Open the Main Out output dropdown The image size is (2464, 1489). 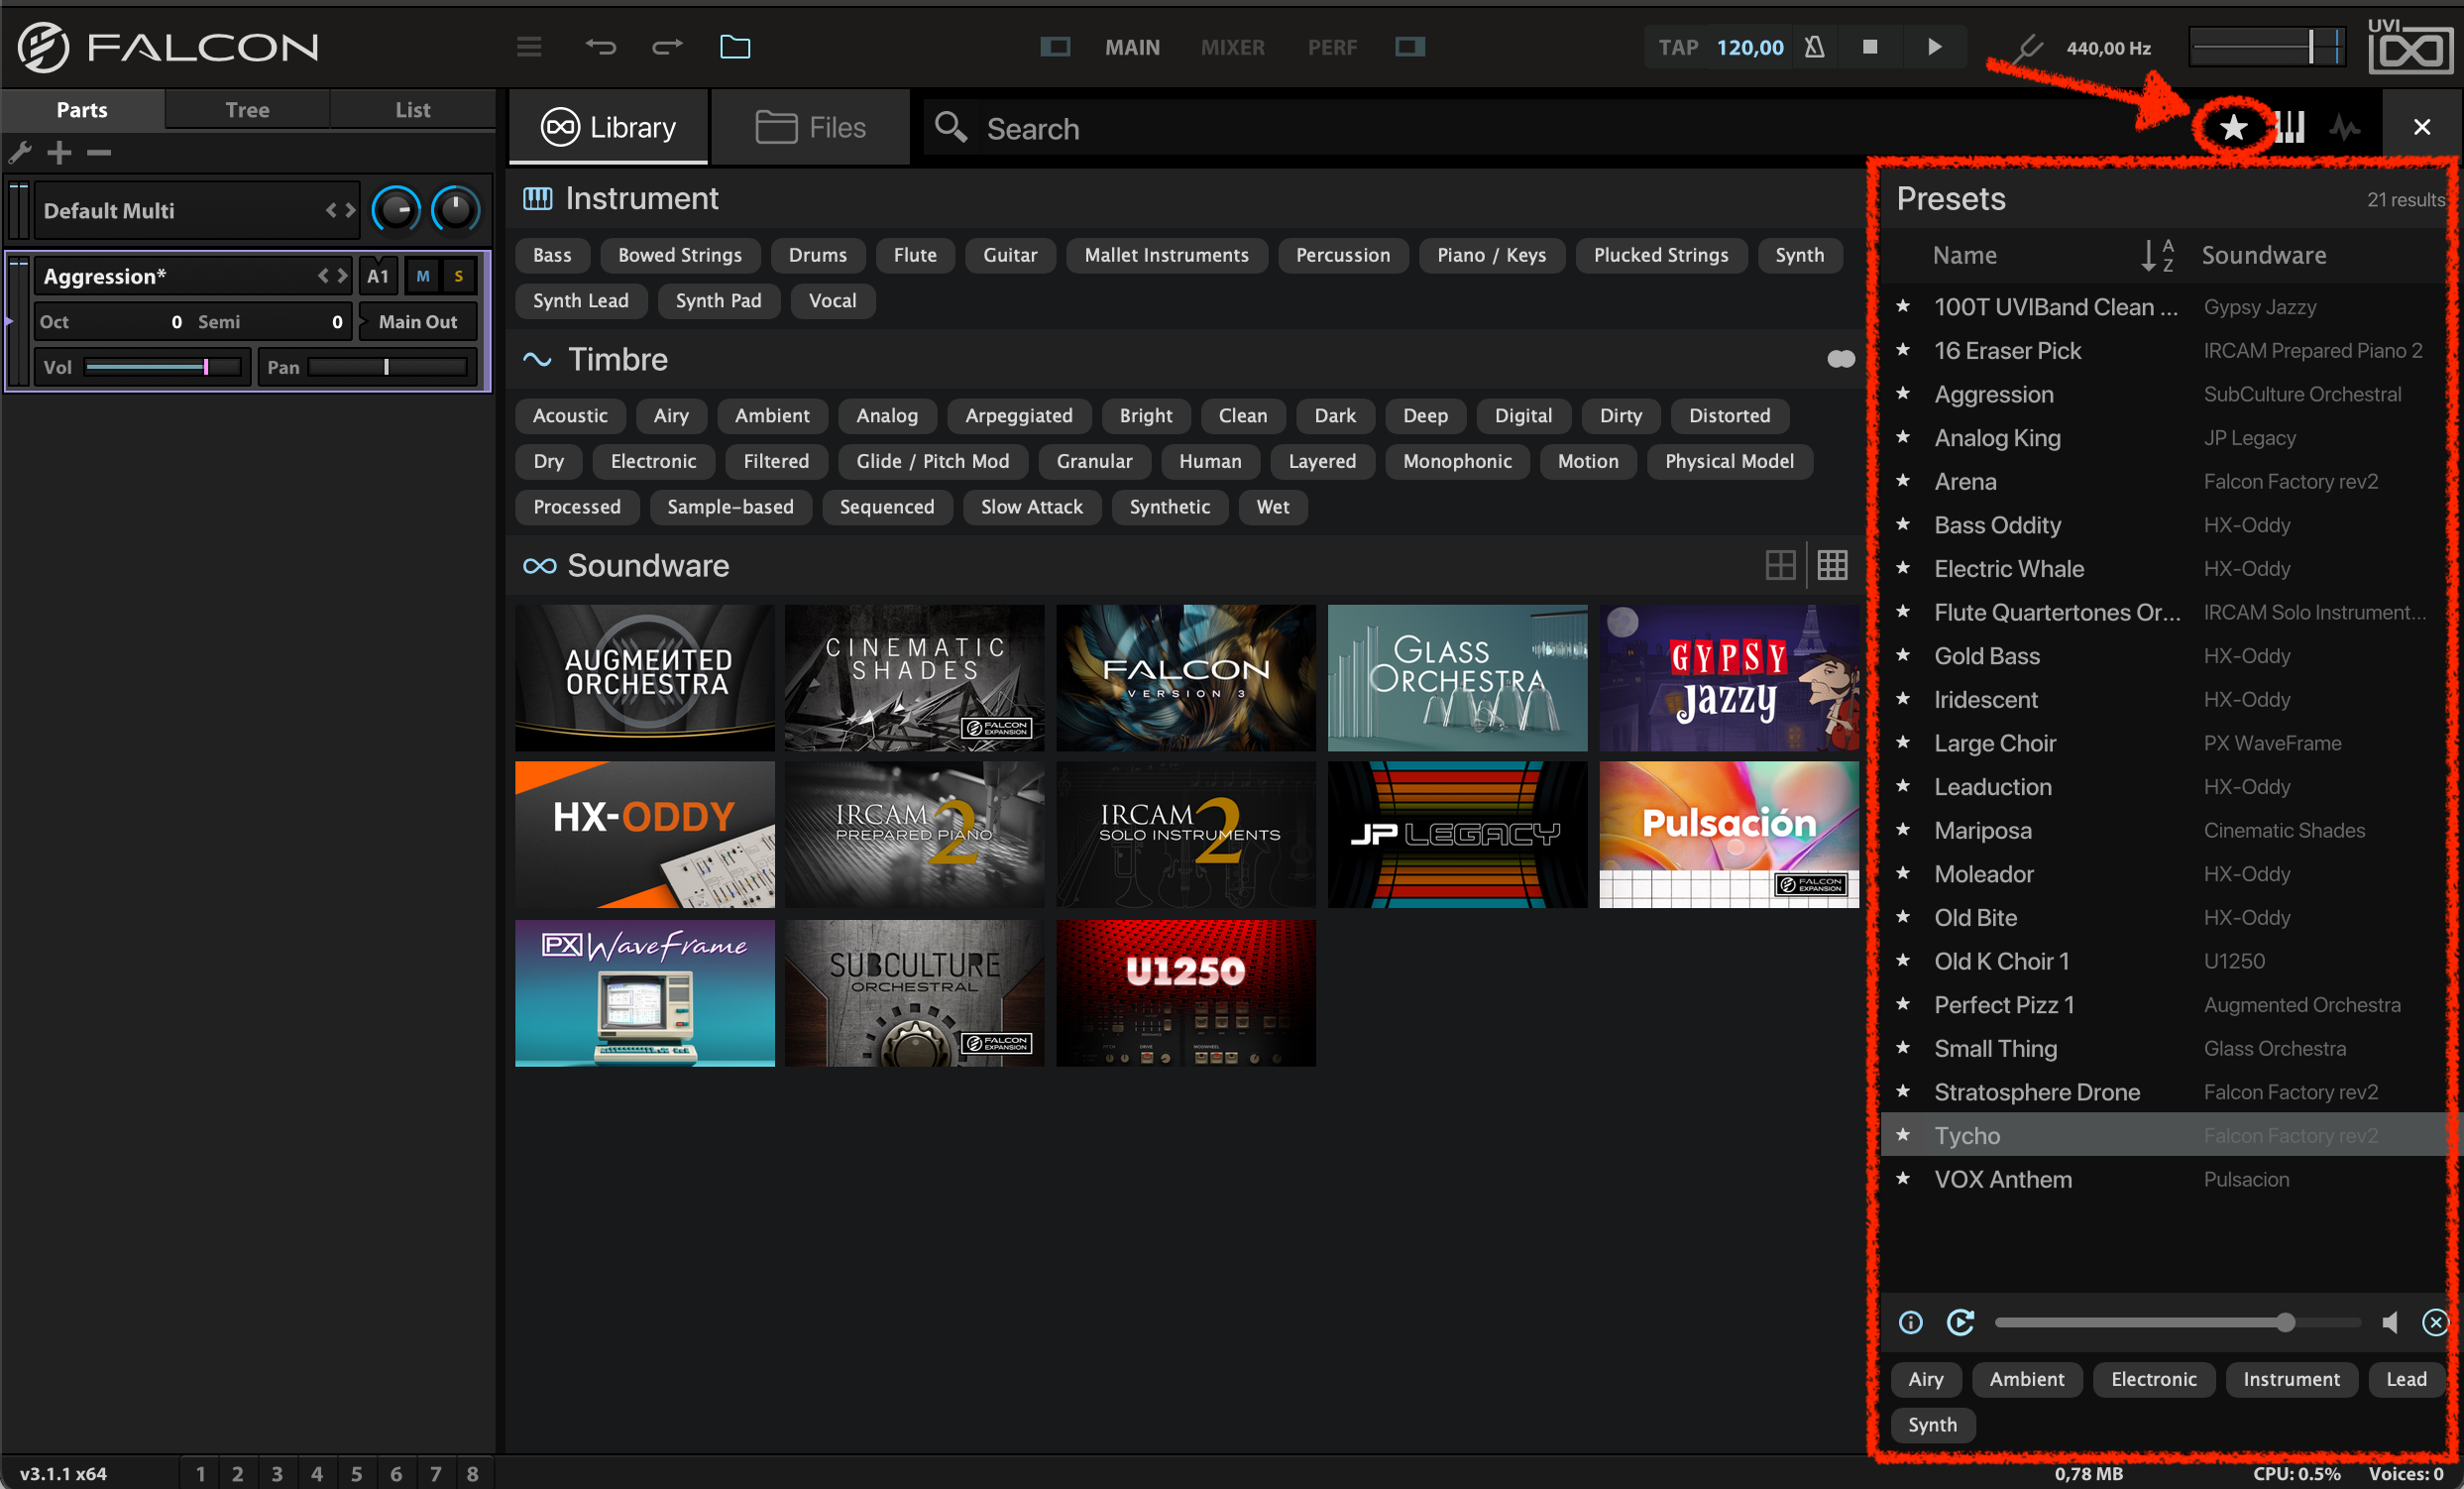[417, 322]
